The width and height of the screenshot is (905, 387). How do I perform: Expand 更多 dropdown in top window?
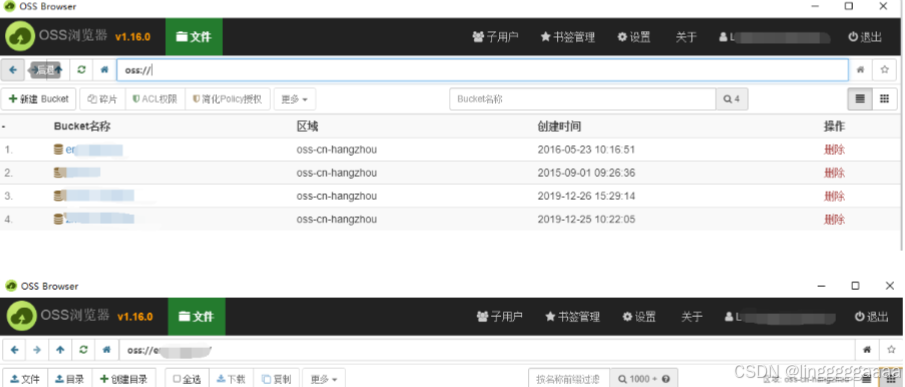pos(294,99)
